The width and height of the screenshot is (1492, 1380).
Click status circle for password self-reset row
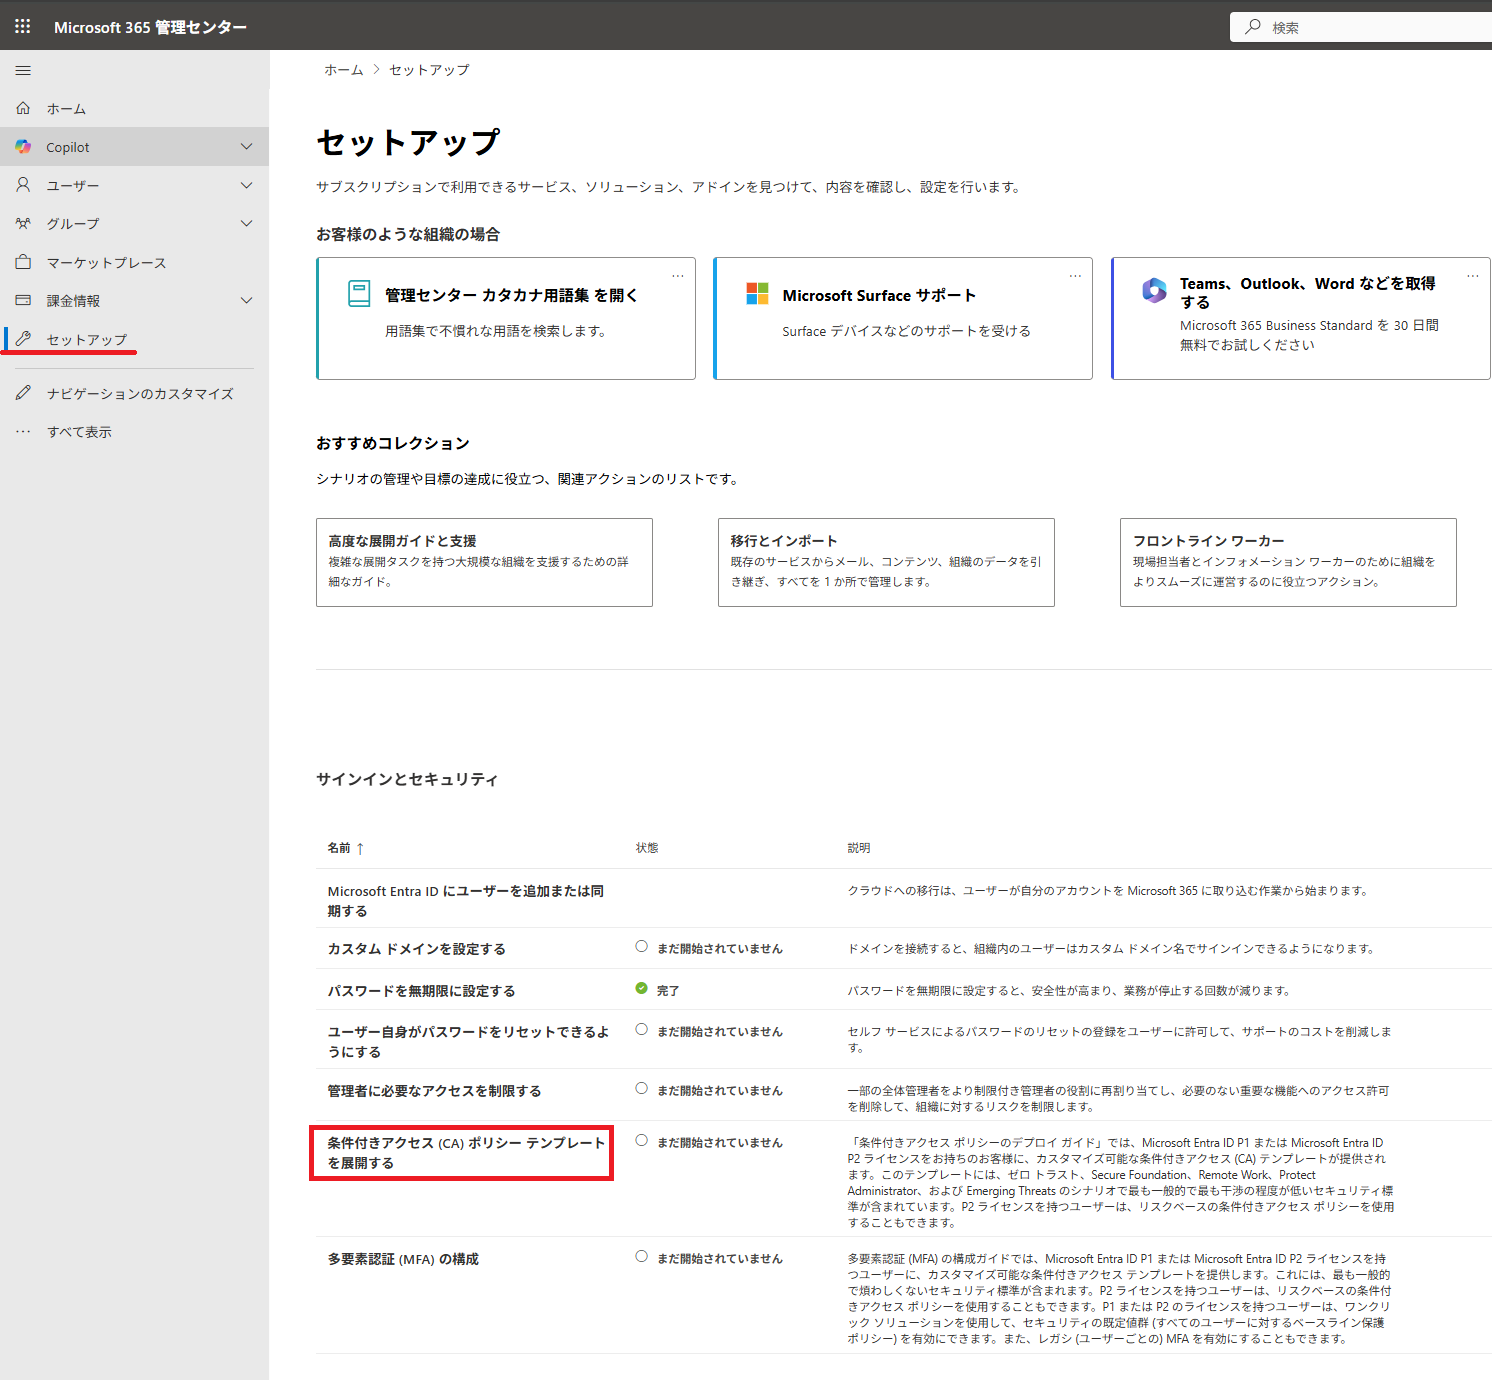[x=641, y=1029]
